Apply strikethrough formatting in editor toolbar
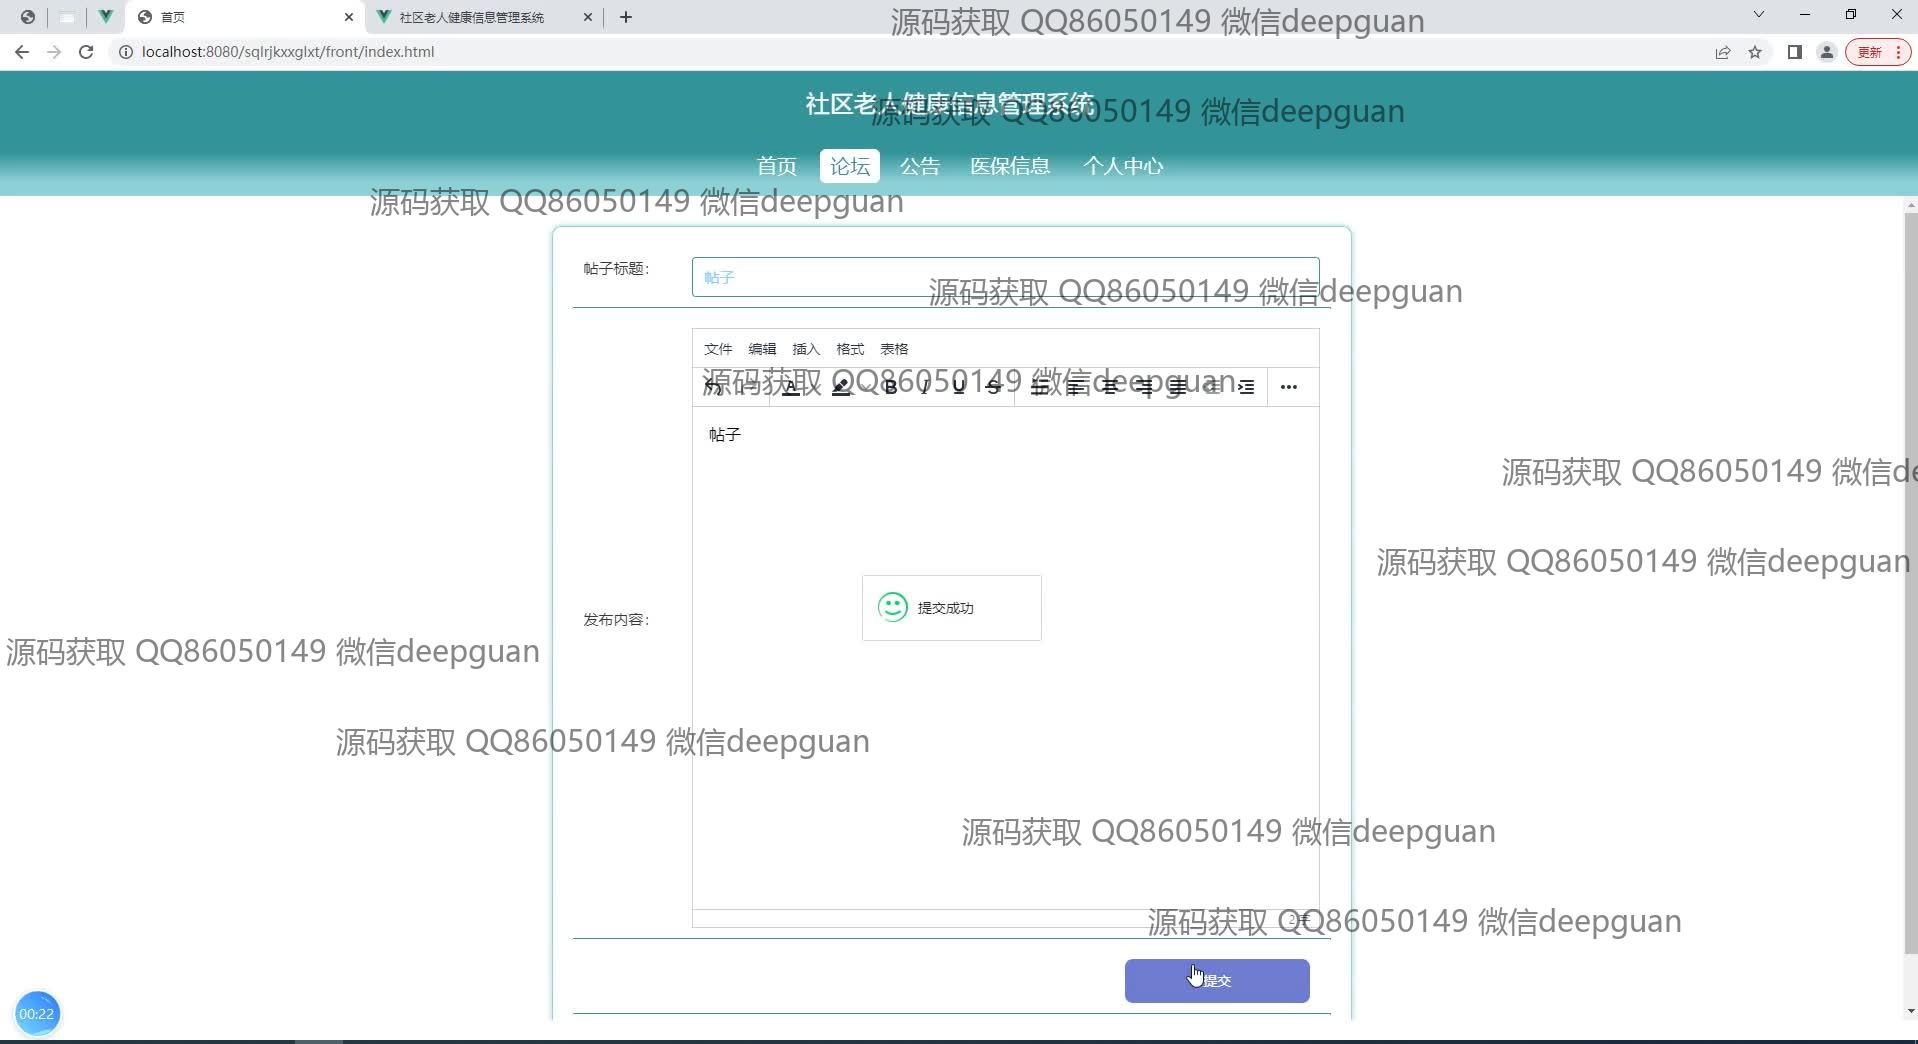This screenshot has height=1044, width=1918. 993,387
